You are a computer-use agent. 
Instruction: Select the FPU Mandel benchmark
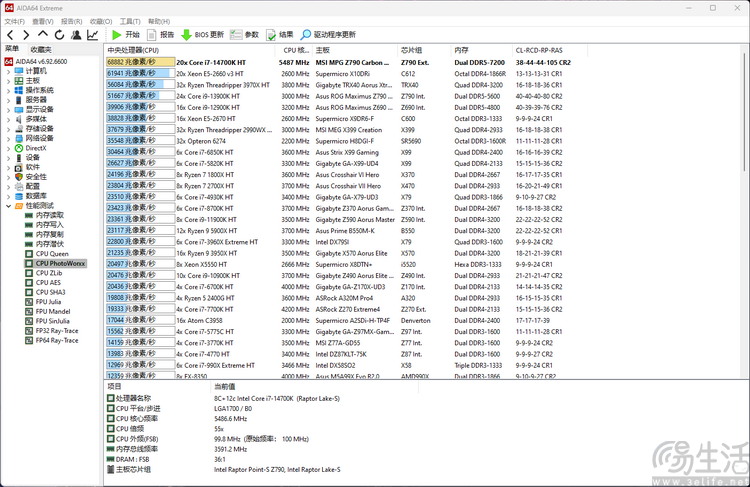pyautogui.click(x=48, y=311)
